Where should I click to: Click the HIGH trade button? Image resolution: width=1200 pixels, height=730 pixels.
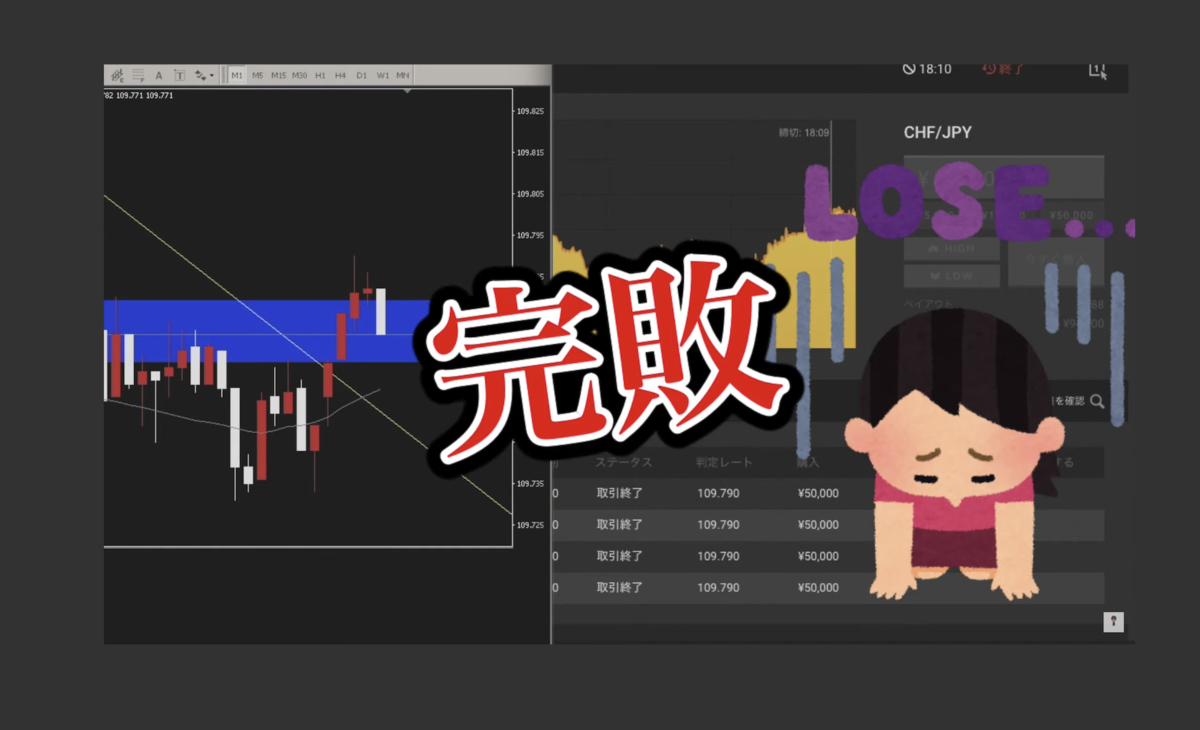951,249
